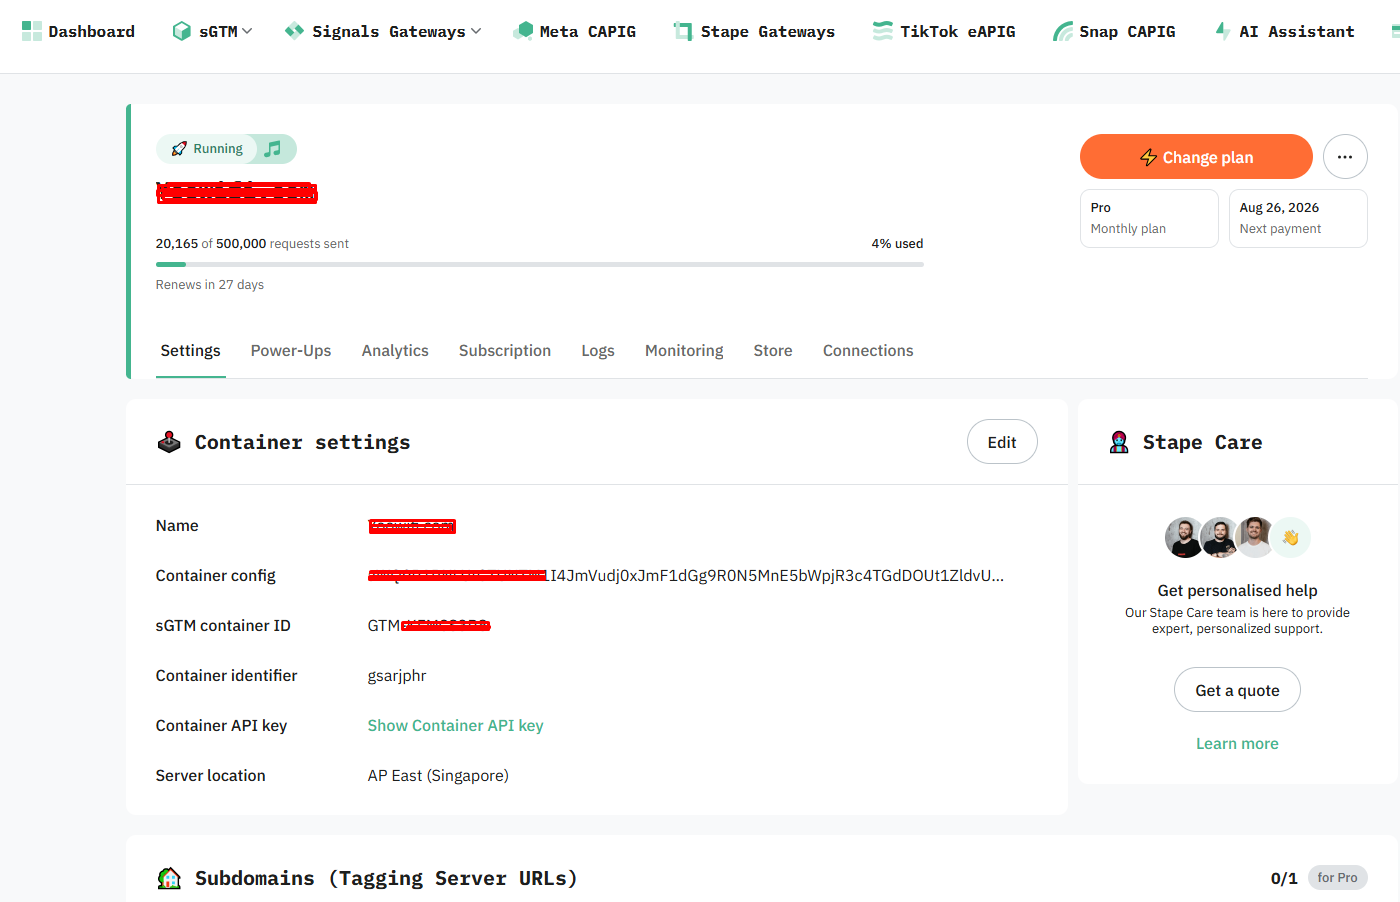The image size is (1400, 902).
Task: Select the Connections tab
Action: pos(868,351)
